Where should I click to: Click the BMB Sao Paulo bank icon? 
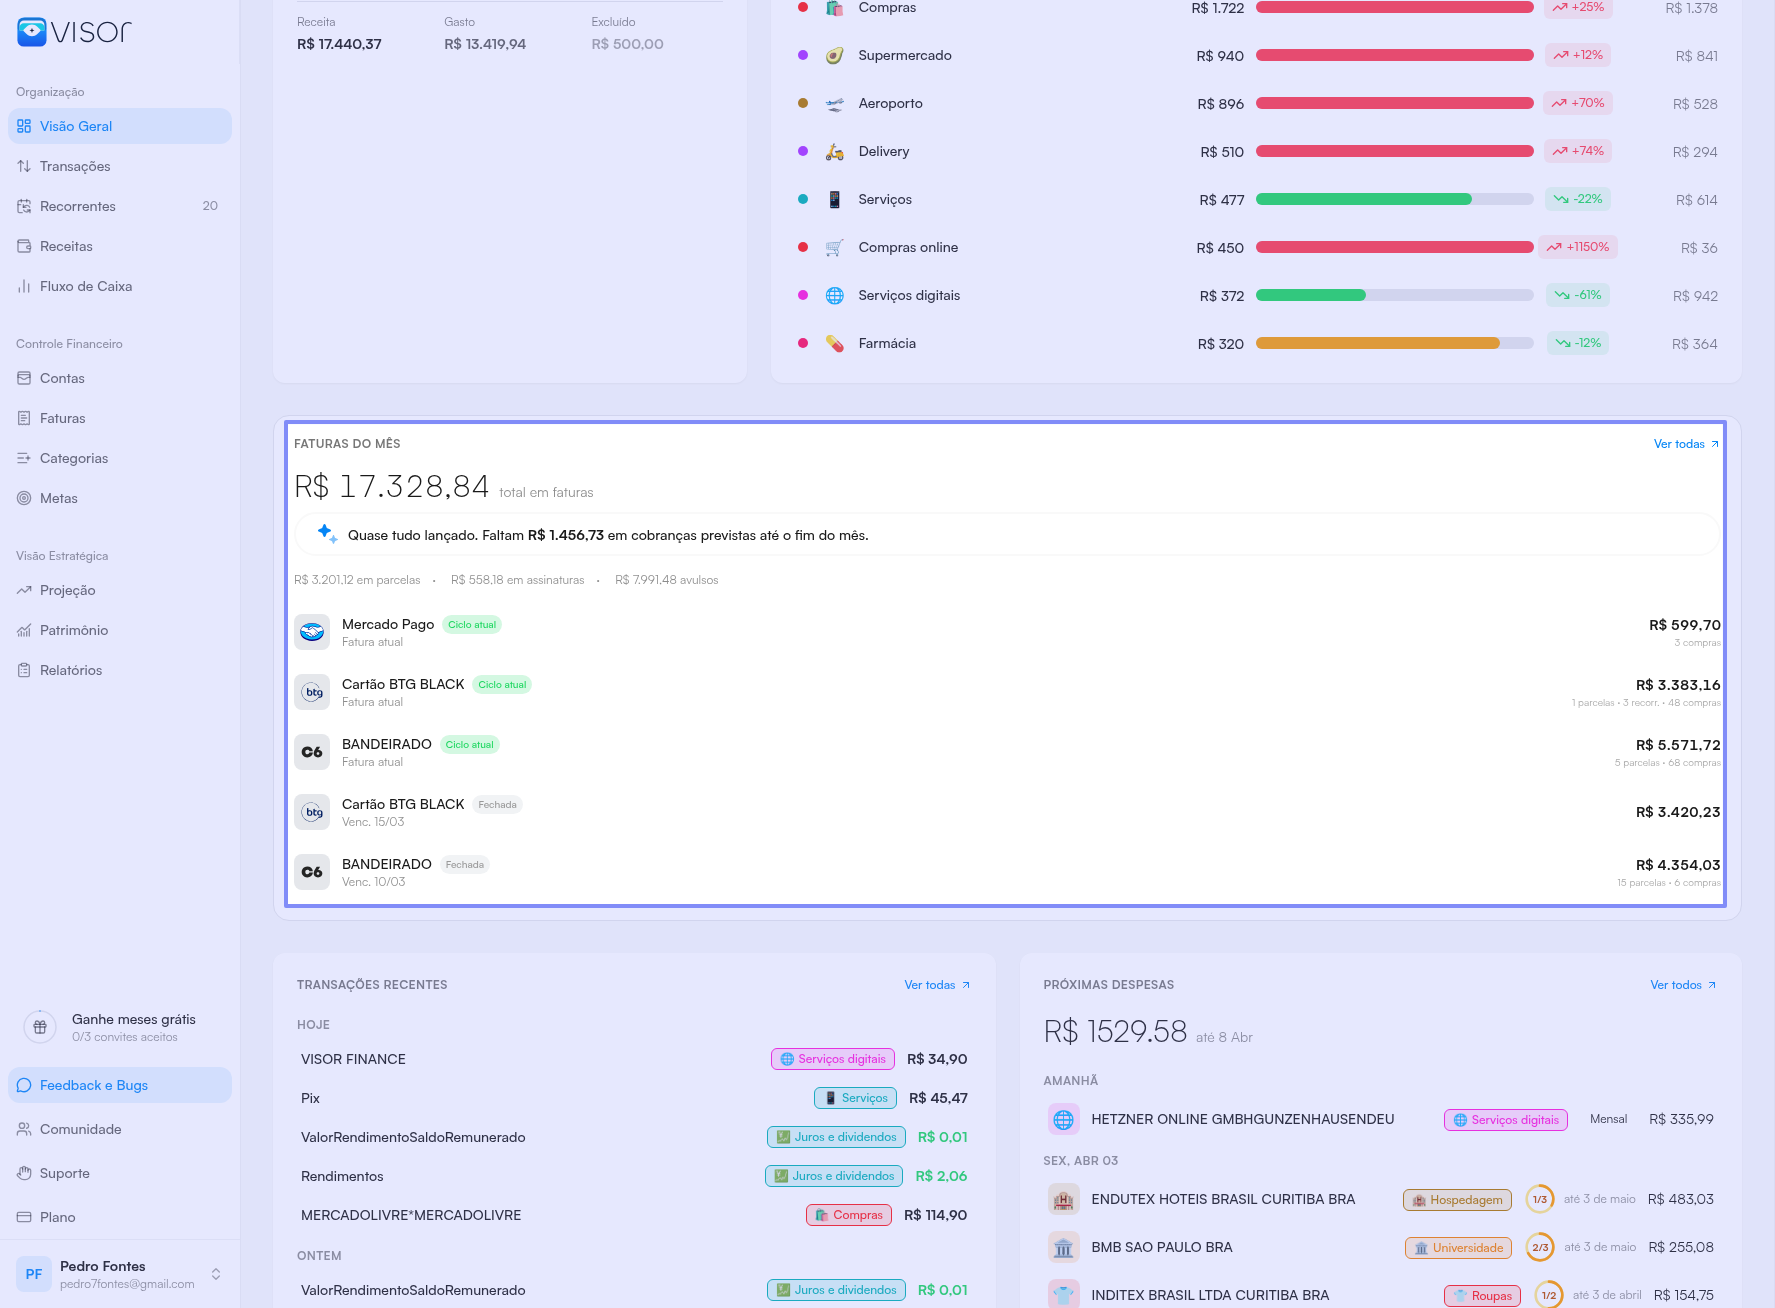(x=1063, y=1248)
